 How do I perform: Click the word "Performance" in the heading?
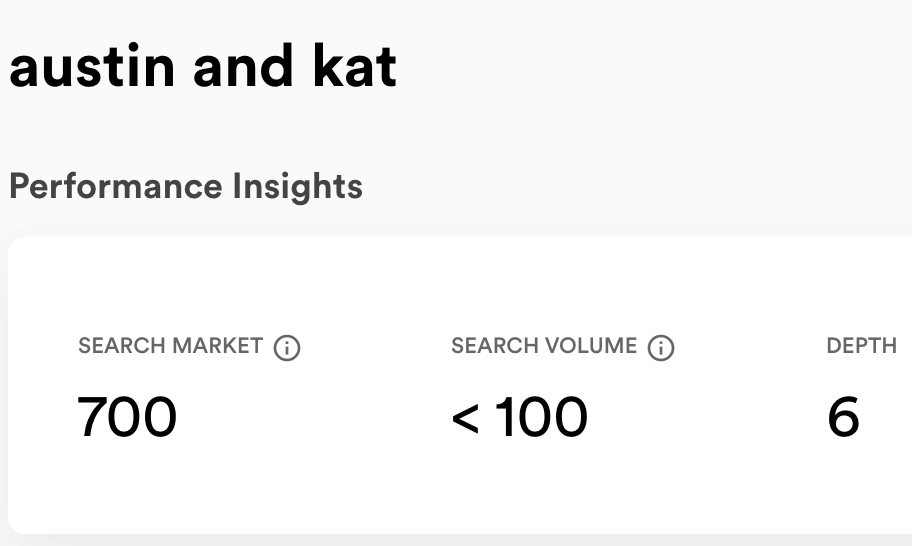click(x=116, y=187)
